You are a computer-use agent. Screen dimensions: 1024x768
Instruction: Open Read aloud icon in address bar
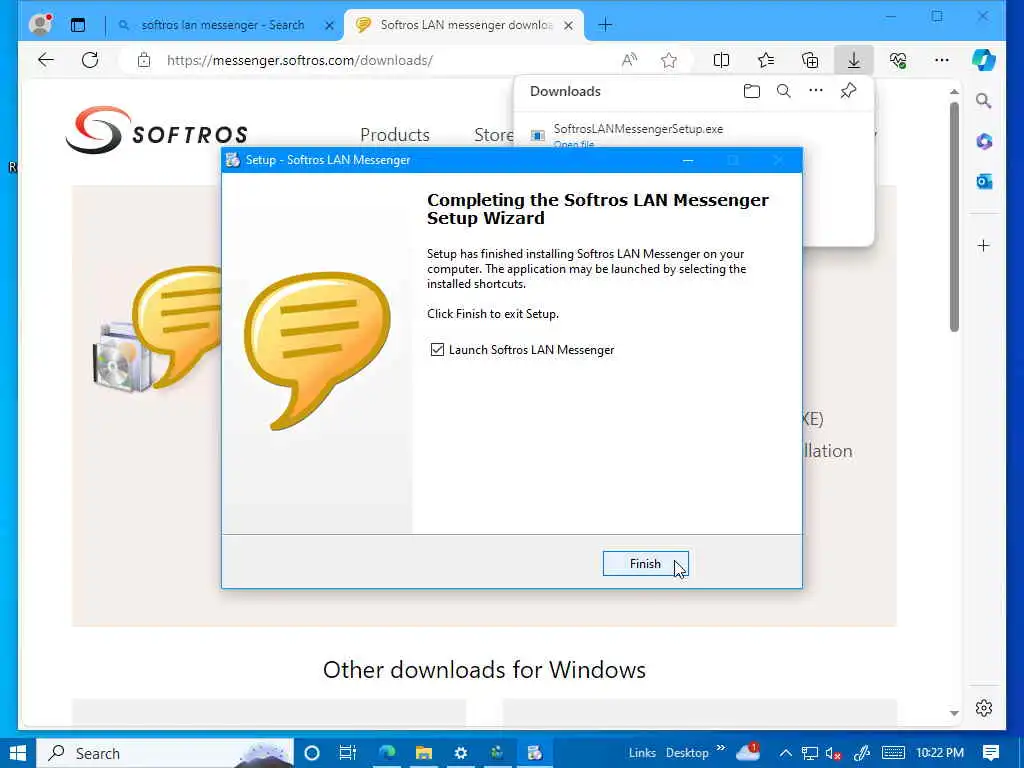(x=629, y=60)
